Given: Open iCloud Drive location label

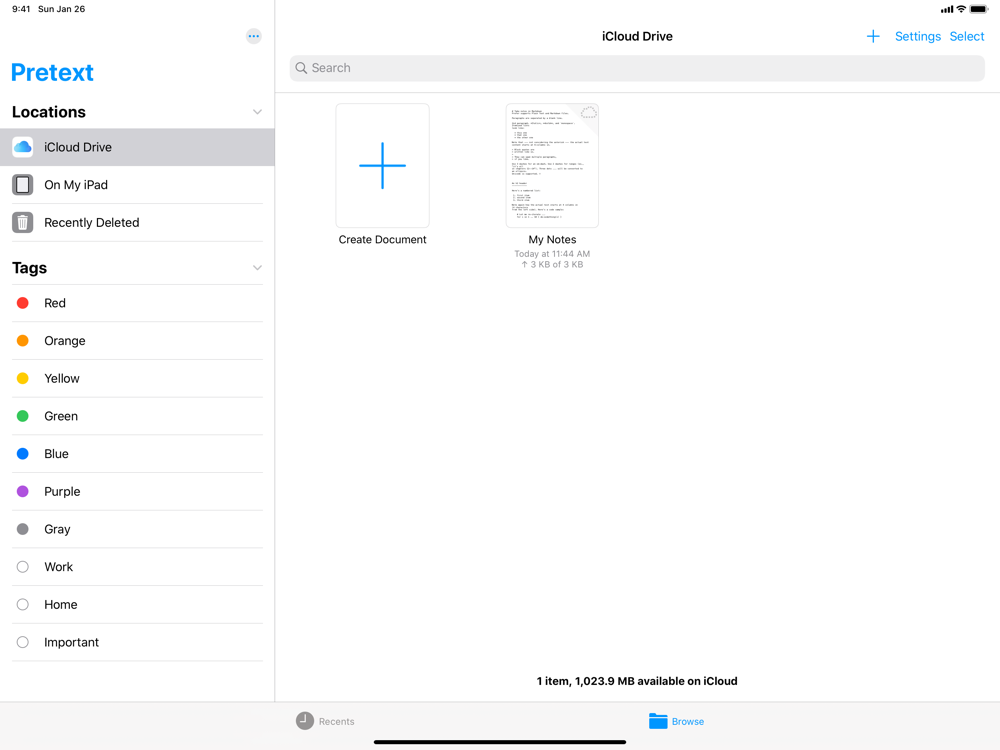Looking at the screenshot, I should pos(78,147).
